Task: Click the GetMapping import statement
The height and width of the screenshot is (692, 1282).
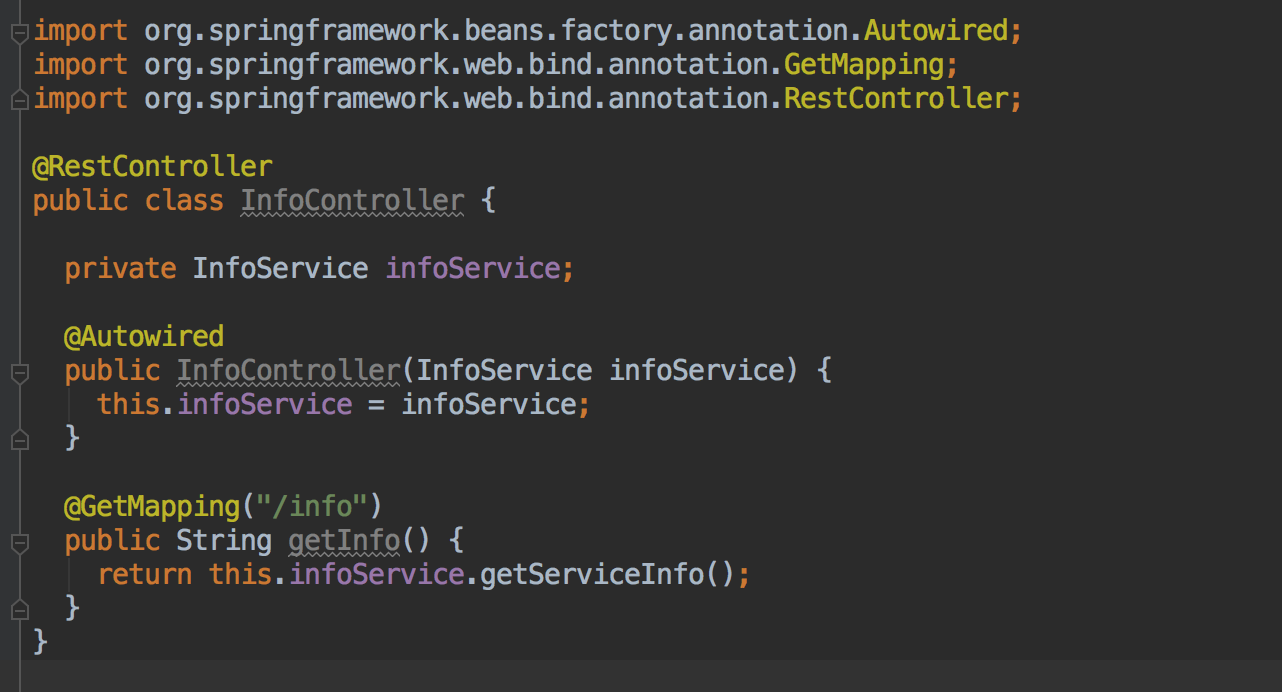Action: [x=495, y=64]
